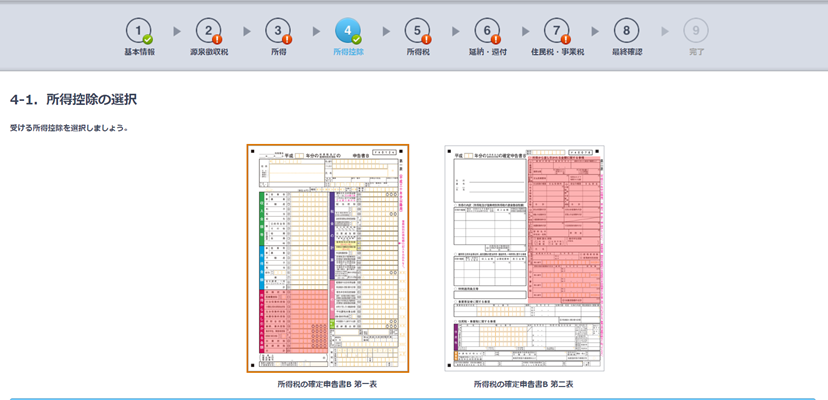
Task: Go to step 7 circle 住民税・事業税
Action: (557, 30)
